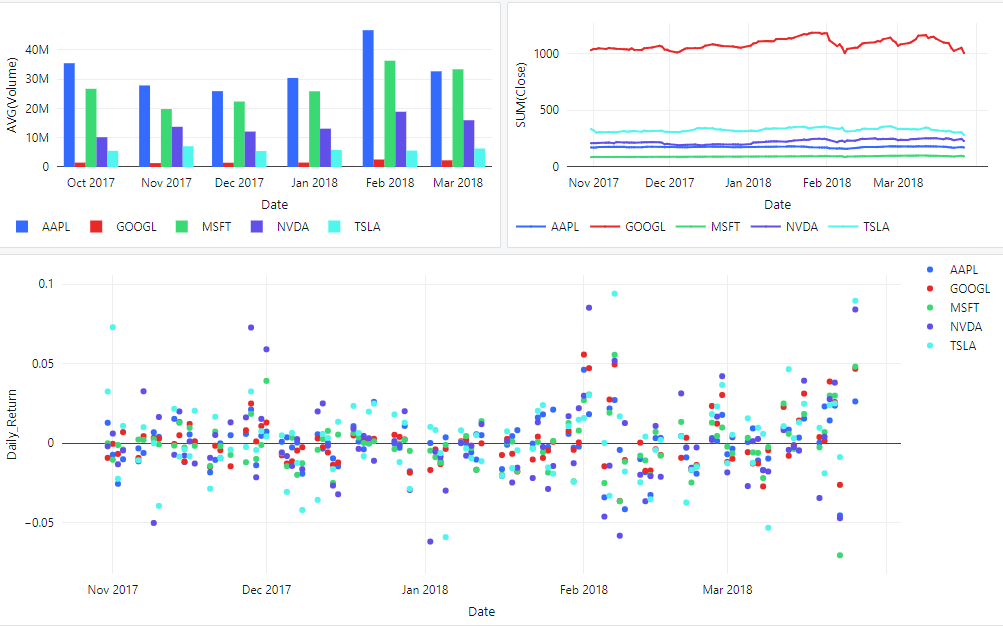Click the Feb 2018 label on bar chart

[390, 183]
